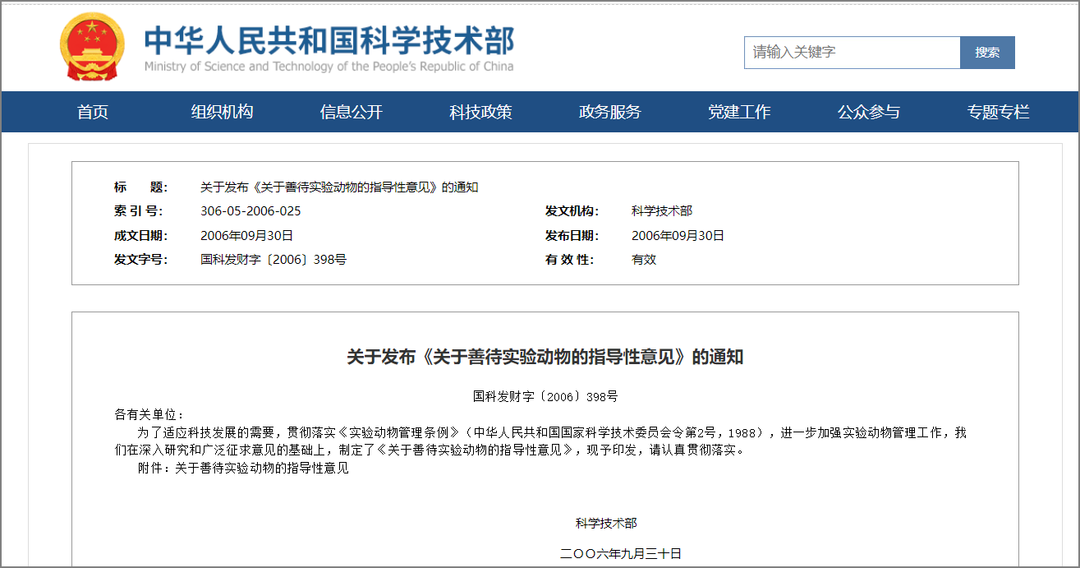This screenshot has height=568, width=1080.
Task: Focus the 请输入关键字 search field
Action: (x=852, y=52)
